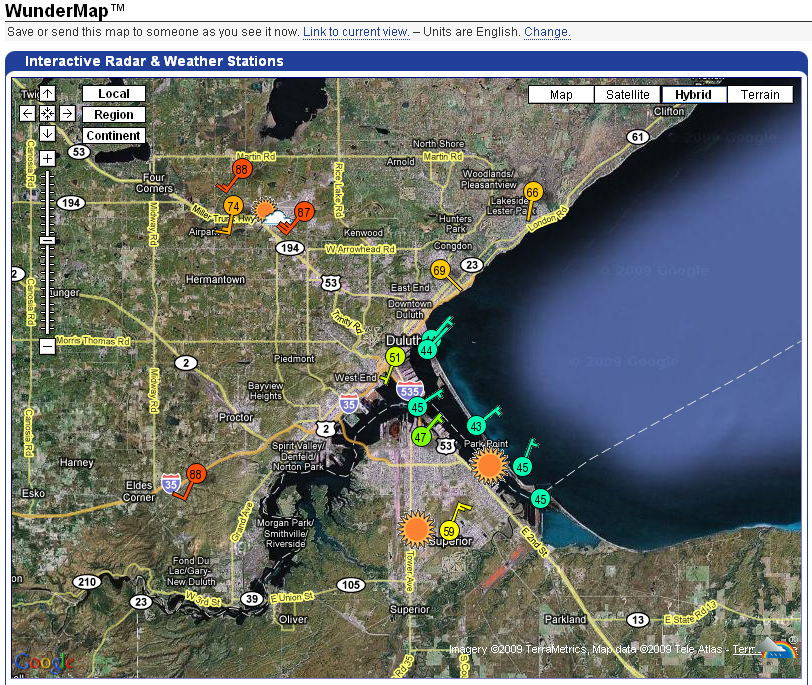Click the sun icon at Park Point
Viewport: 812px width, 685px height.
pos(489,466)
